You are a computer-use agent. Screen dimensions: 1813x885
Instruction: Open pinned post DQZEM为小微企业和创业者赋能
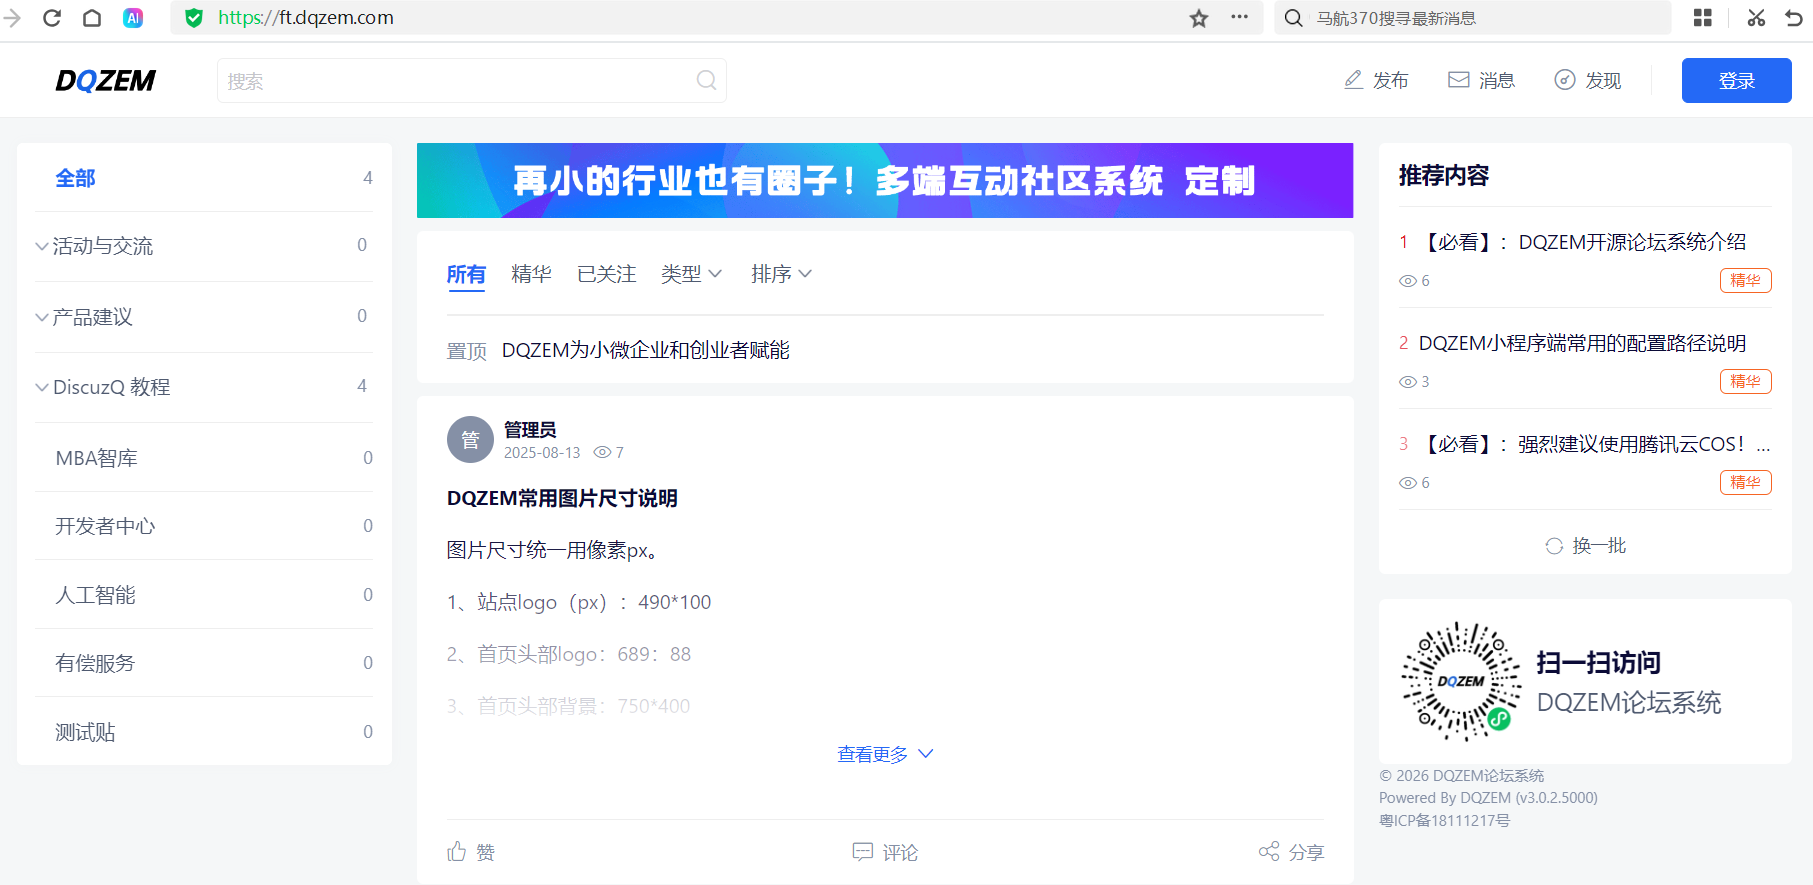[645, 350]
